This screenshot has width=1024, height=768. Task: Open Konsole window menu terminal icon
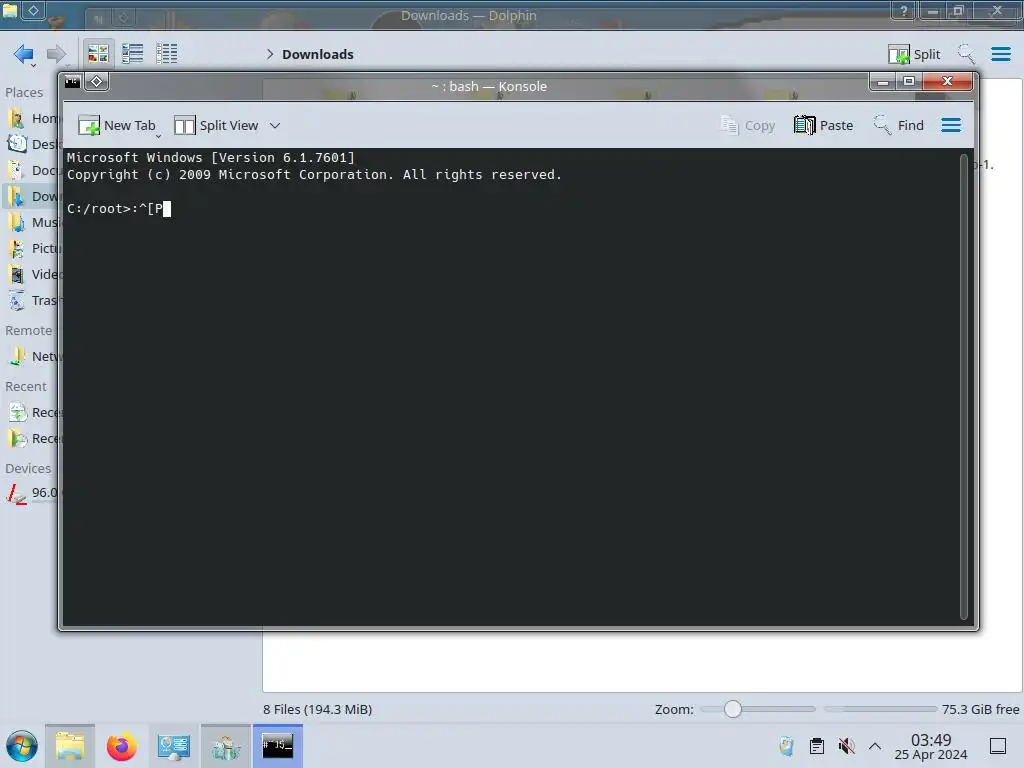(72, 82)
